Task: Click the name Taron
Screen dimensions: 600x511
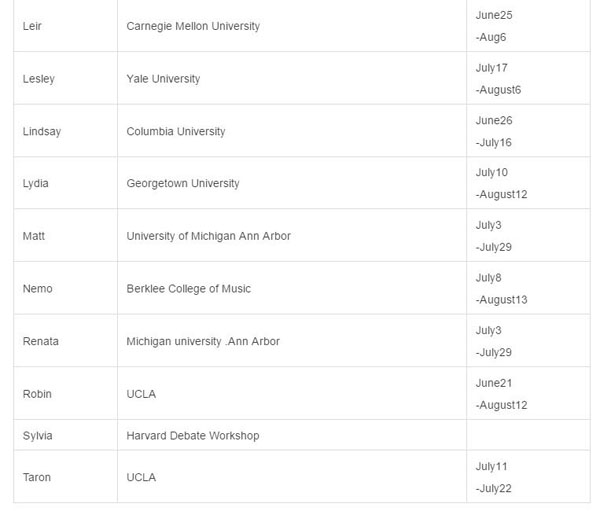Action: pyautogui.click(x=37, y=478)
